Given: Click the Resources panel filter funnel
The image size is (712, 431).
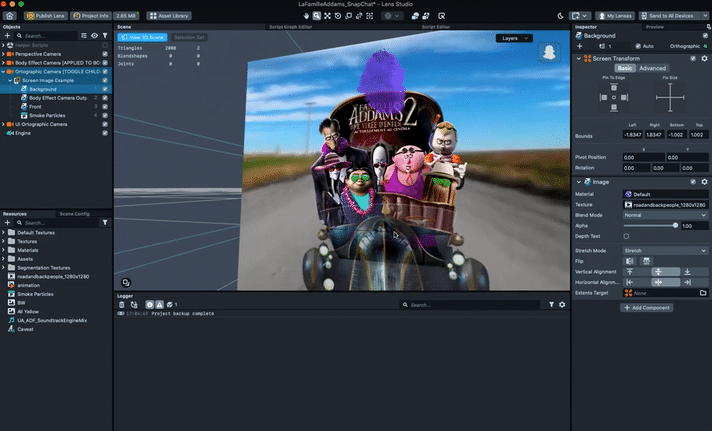Looking at the screenshot, I should pyautogui.click(x=105, y=223).
